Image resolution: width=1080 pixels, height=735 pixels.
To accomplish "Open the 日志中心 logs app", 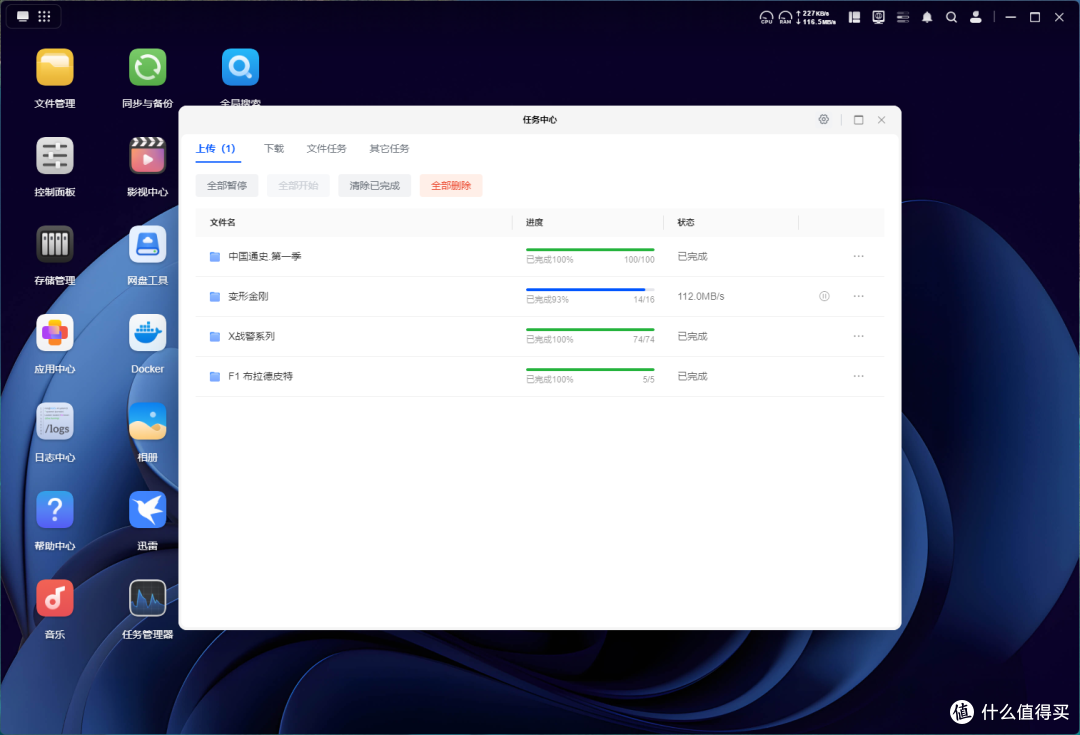I will tap(54, 422).
